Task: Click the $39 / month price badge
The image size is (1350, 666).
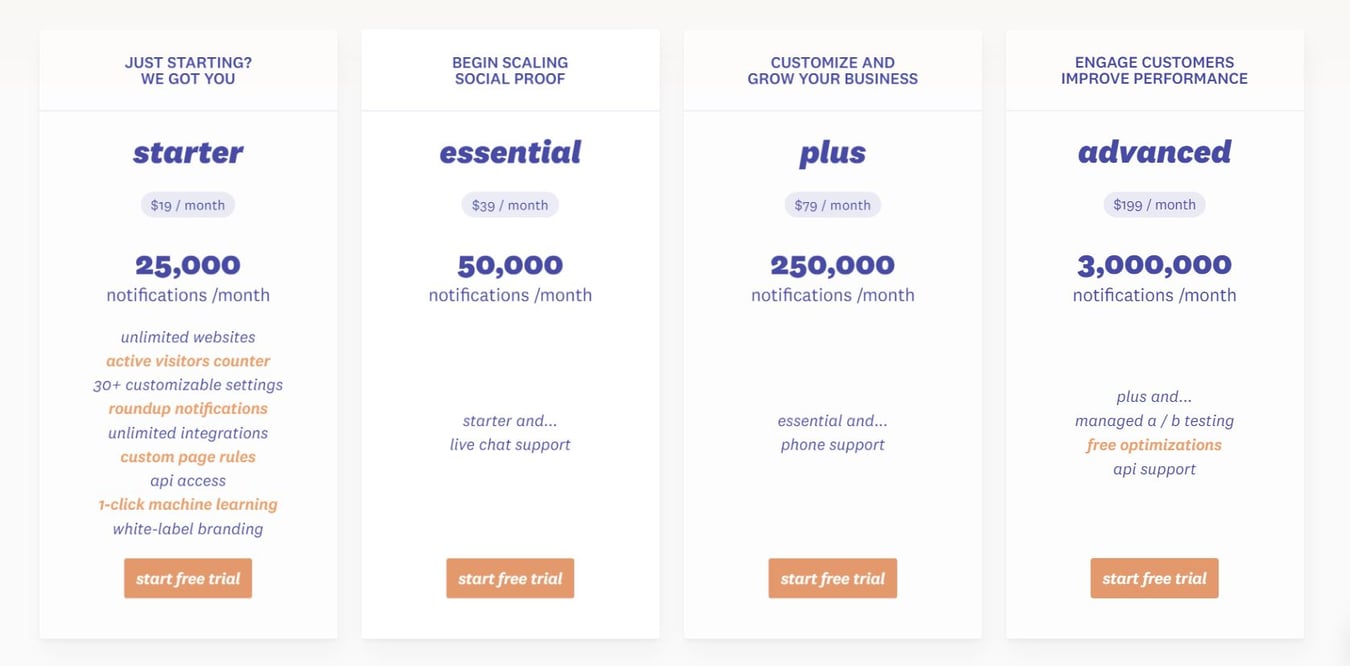Action: coord(510,205)
